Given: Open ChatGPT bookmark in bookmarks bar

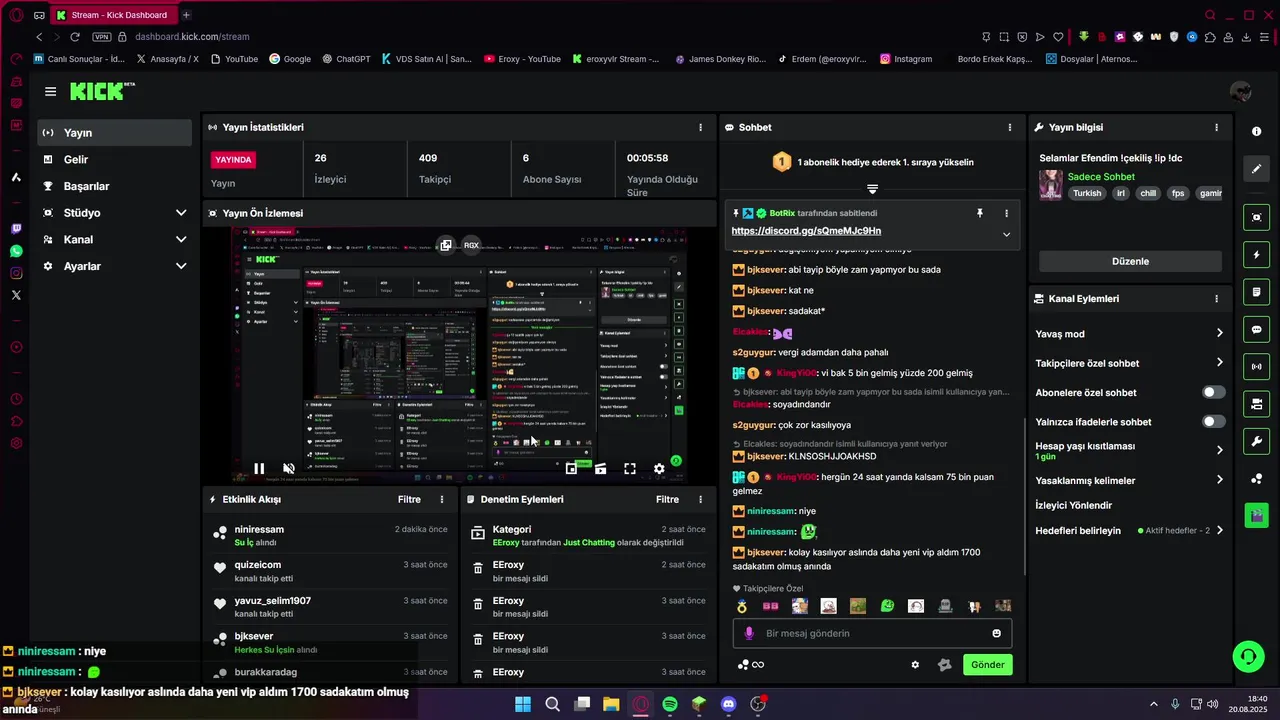Looking at the screenshot, I should coord(346,59).
